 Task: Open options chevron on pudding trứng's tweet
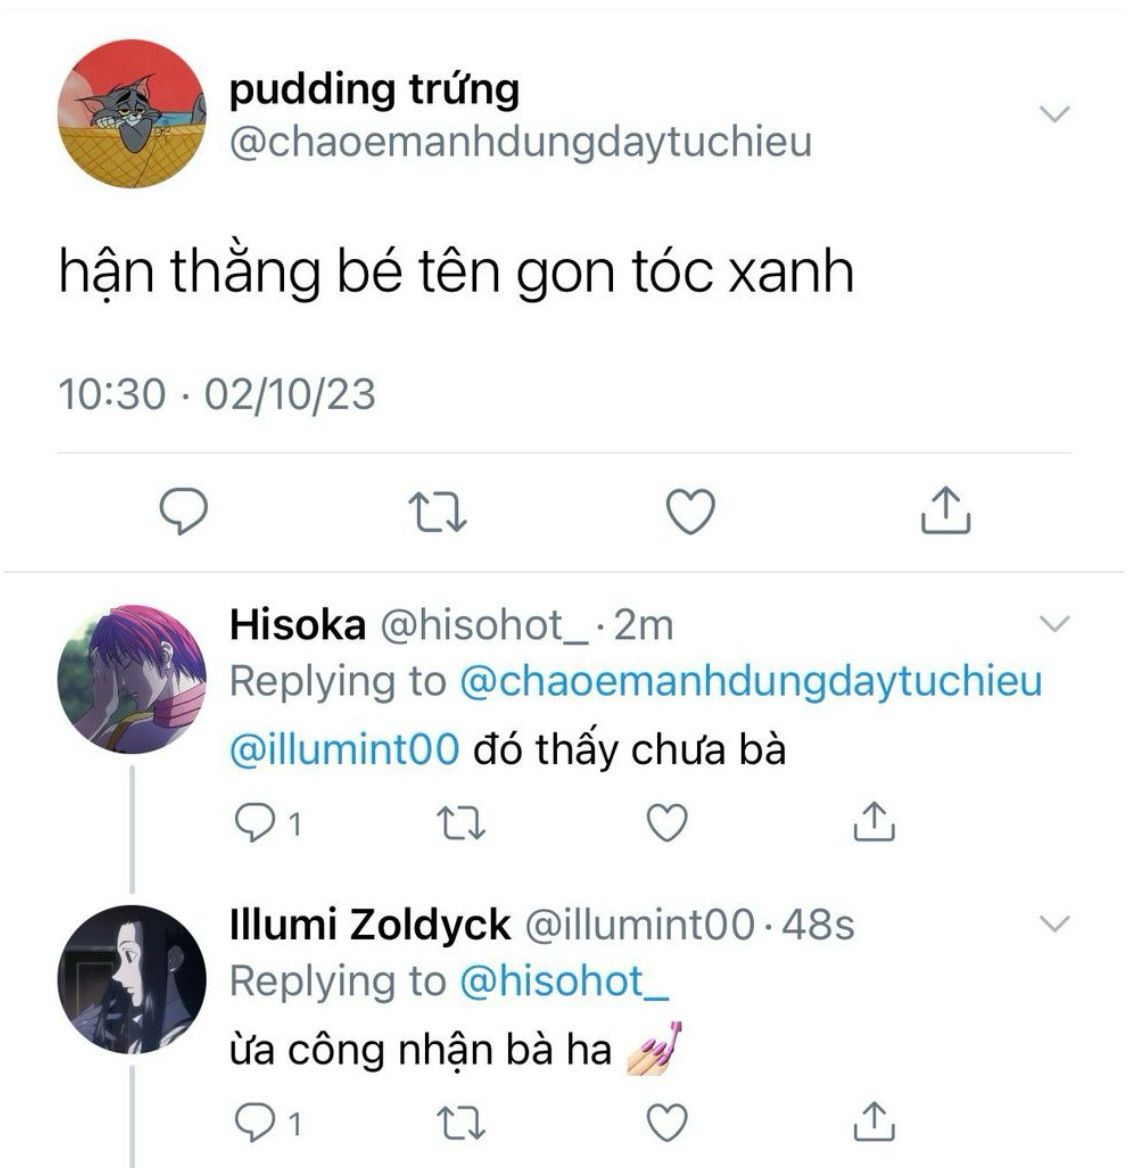(x=1054, y=114)
